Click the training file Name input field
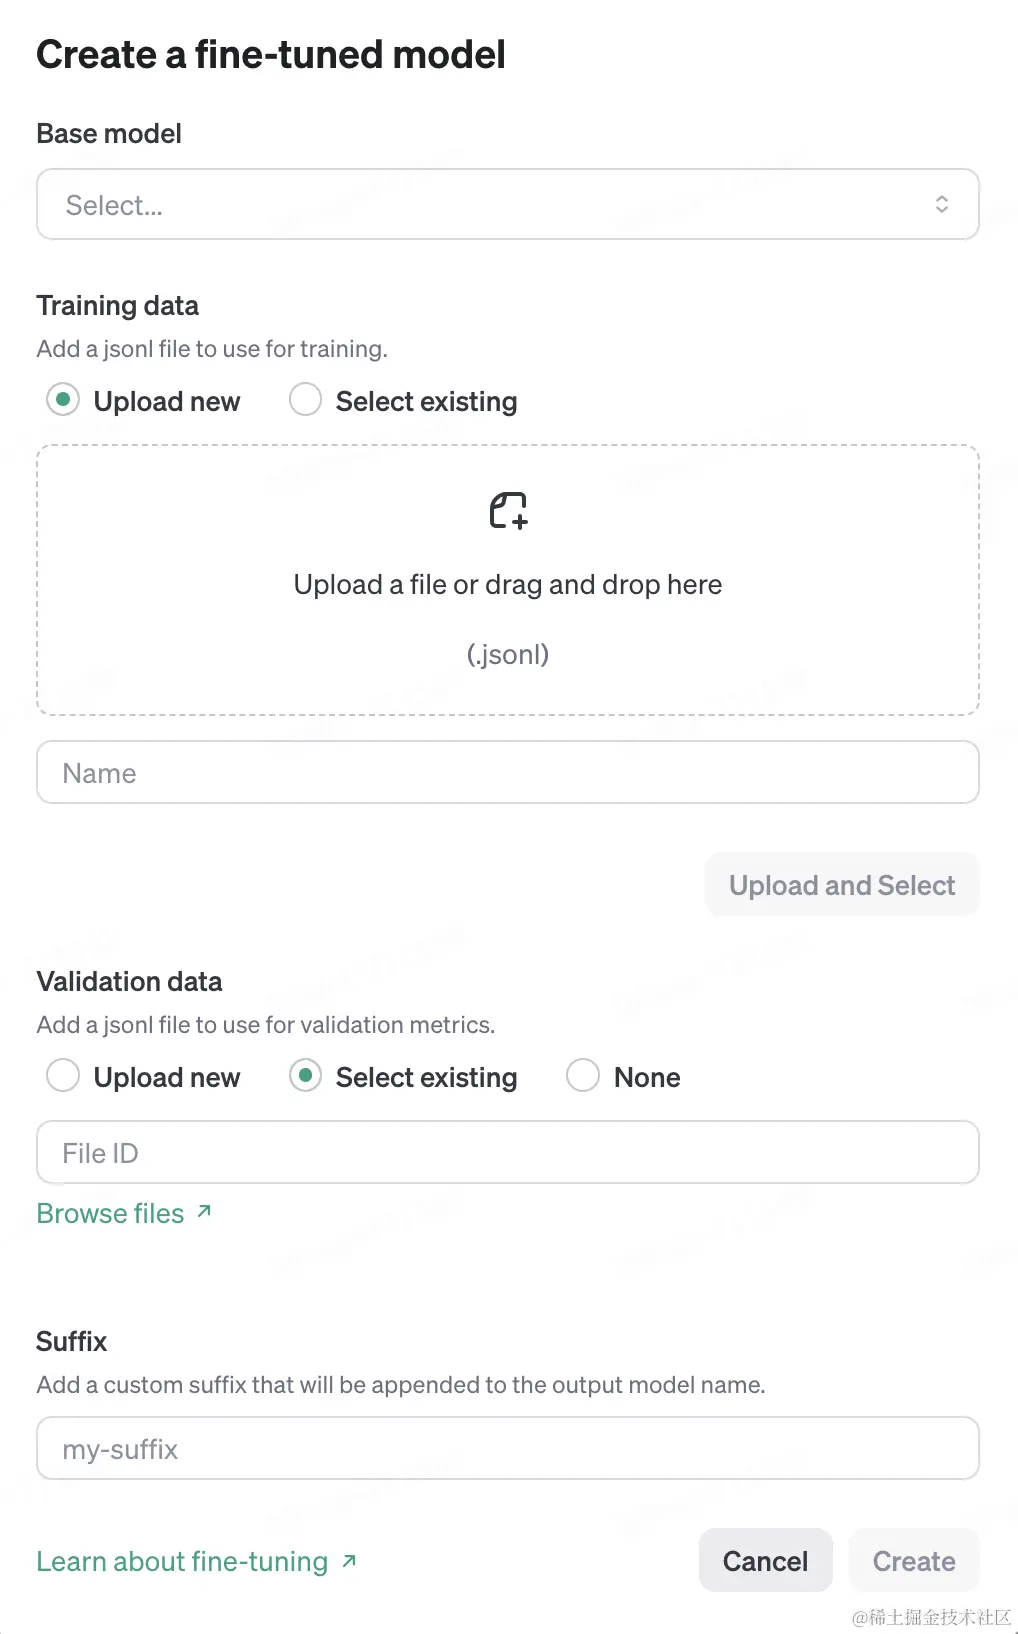This screenshot has height=1634, width=1018. click(507, 773)
